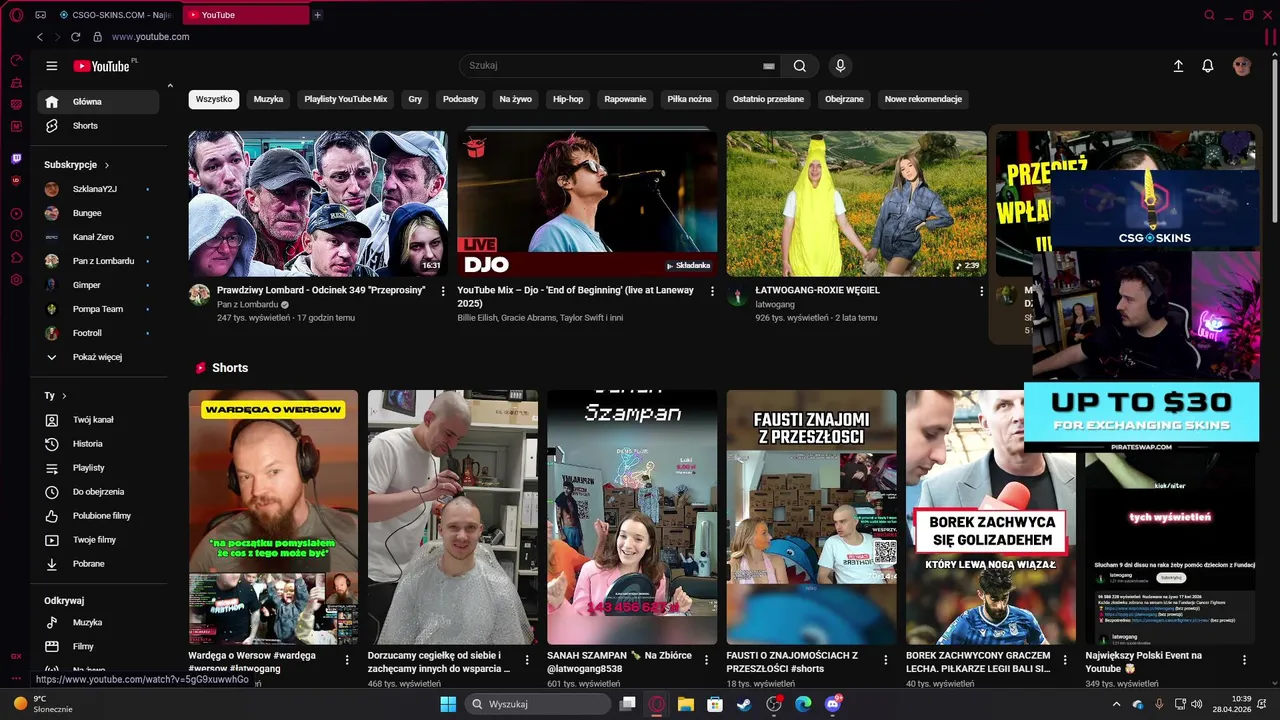Open Do obejrzenia watch later list
Image resolution: width=1280 pixels, height=720 pixels.
[x=98, y=492]
